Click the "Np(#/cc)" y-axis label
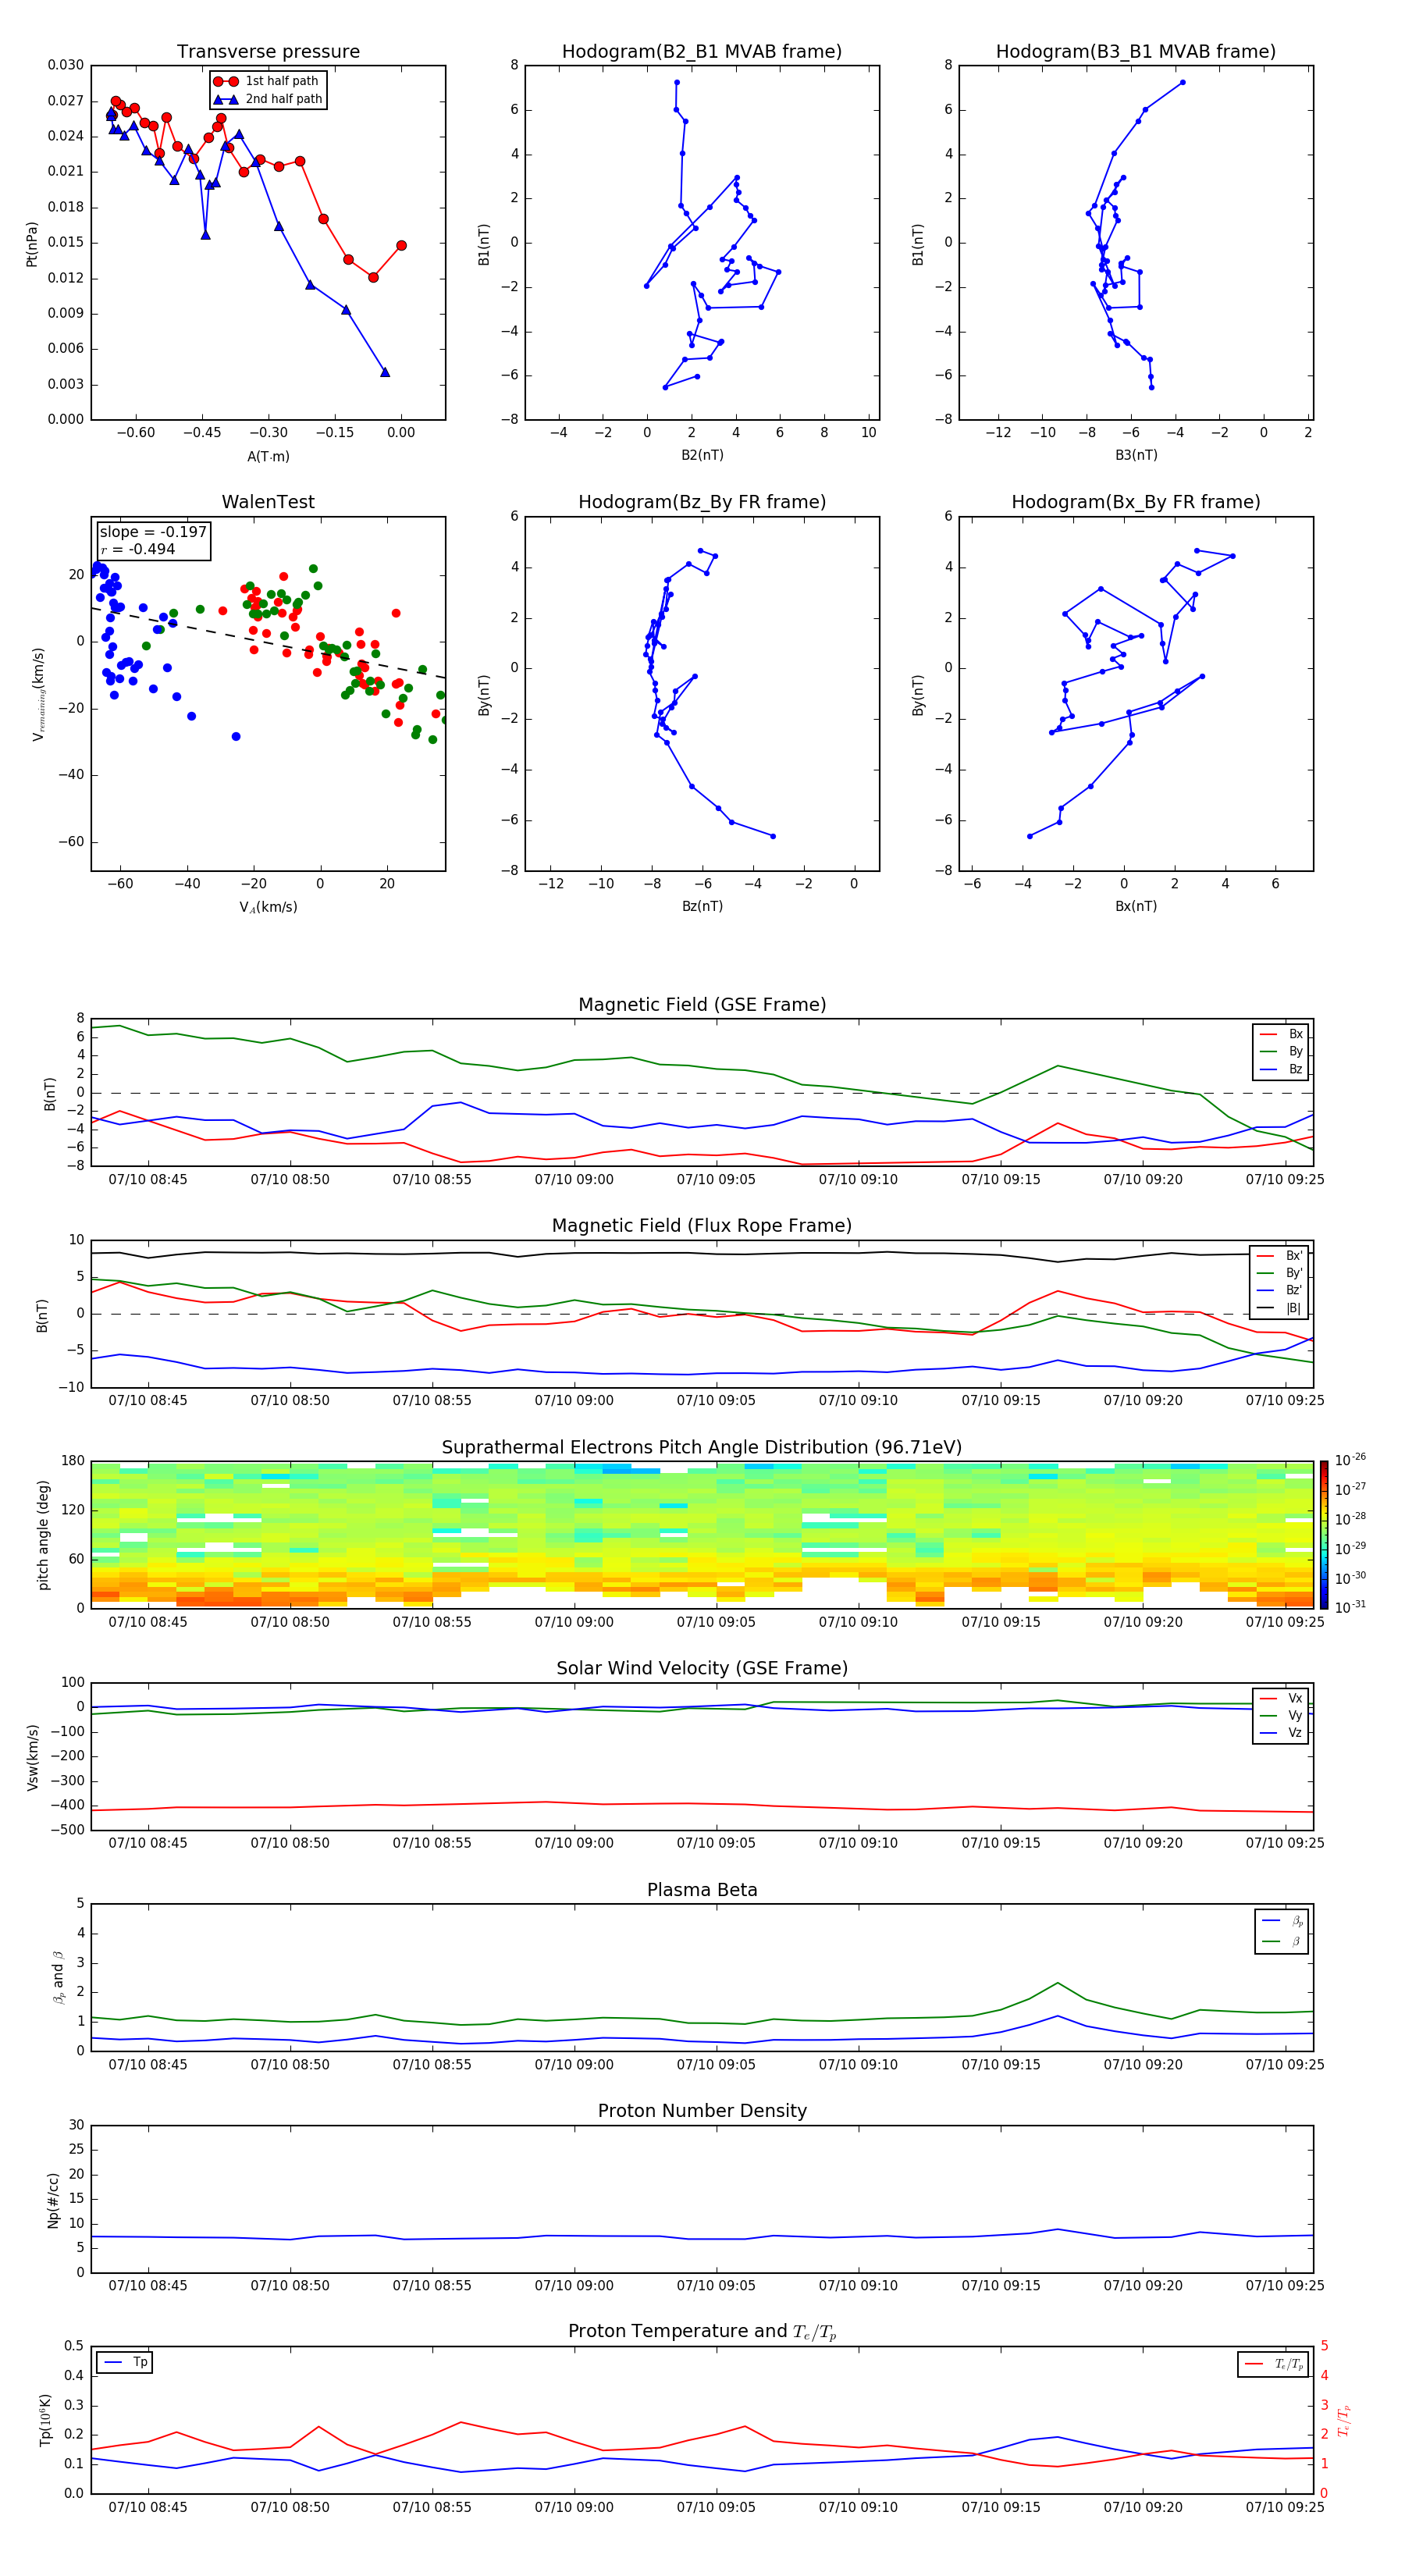Image resolution: width=1405 pixels, height=2576 pixels. tap(53, 2200)
